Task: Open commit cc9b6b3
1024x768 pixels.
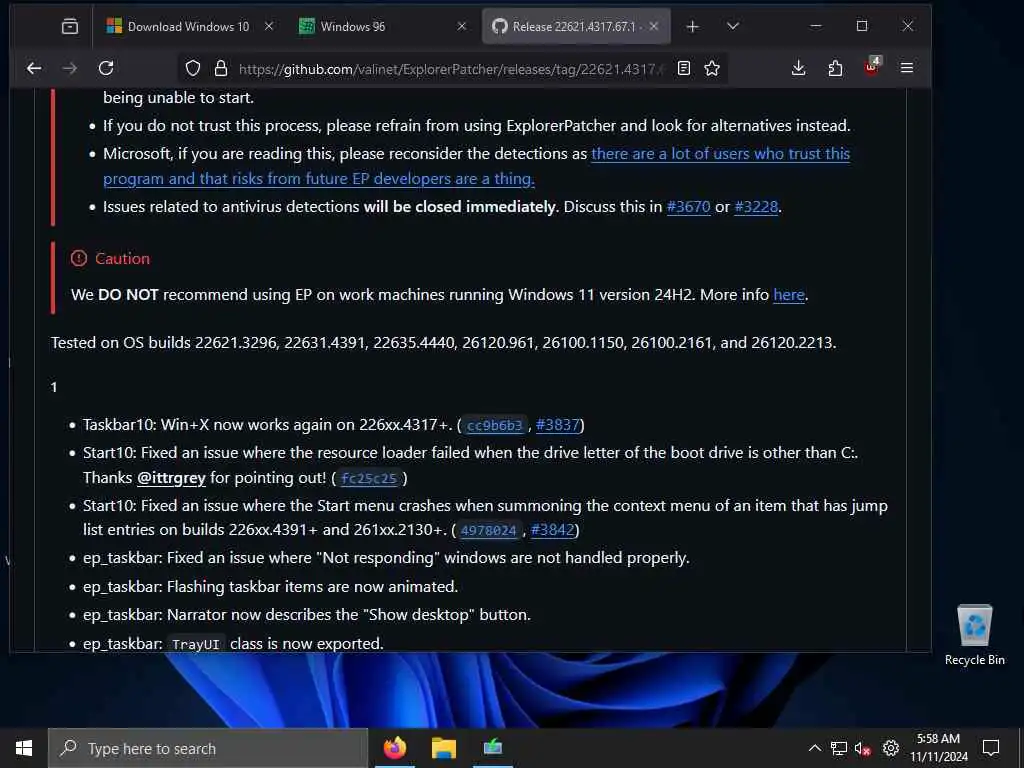Action: tap(494, 426)
